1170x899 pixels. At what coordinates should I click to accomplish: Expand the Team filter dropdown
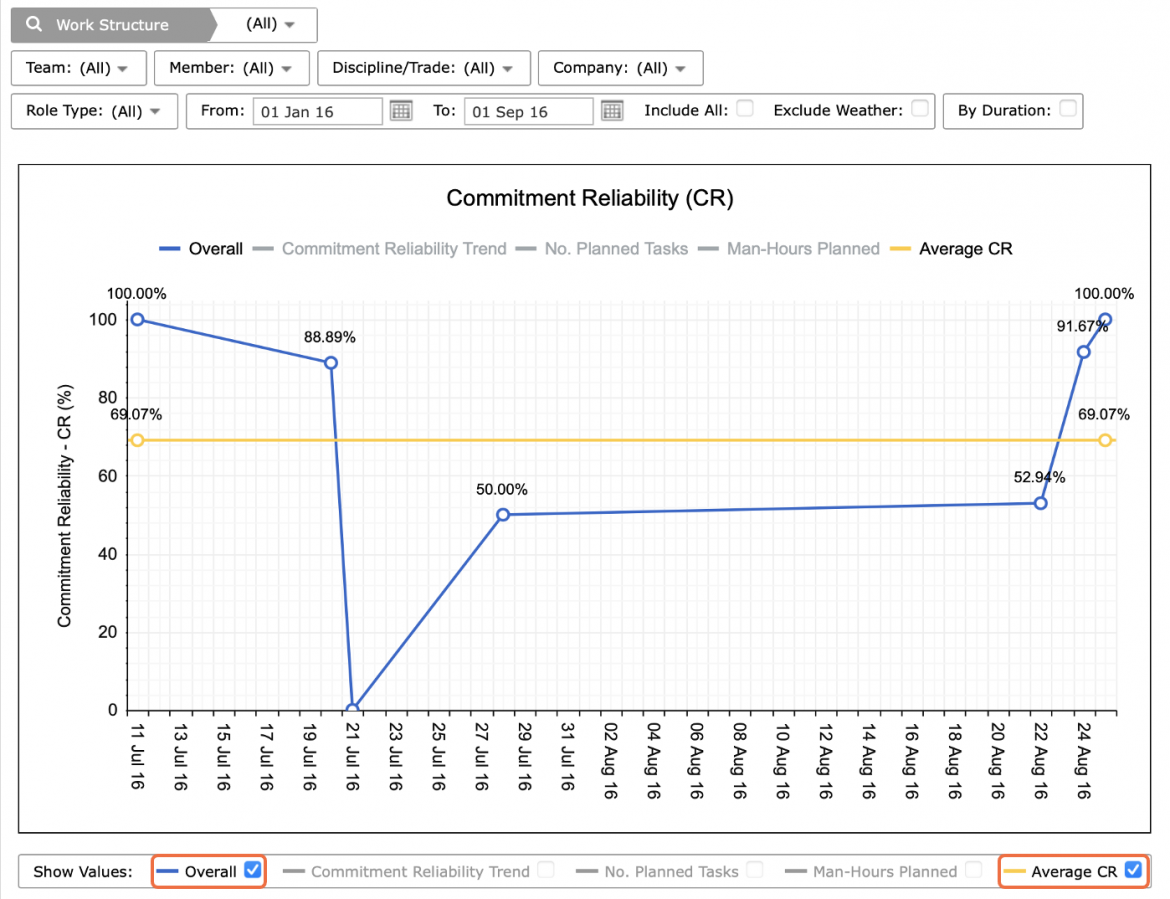pos(78,68)
